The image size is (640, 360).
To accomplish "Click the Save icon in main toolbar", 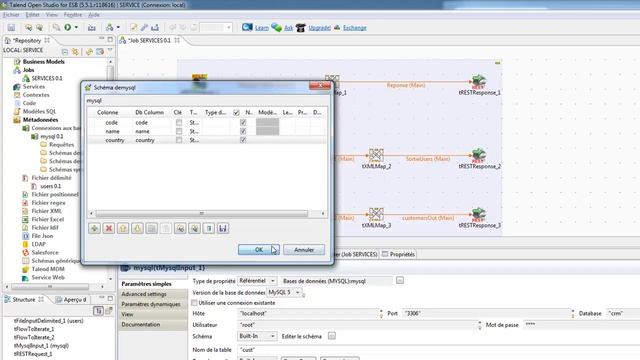I will coord(11,28).
